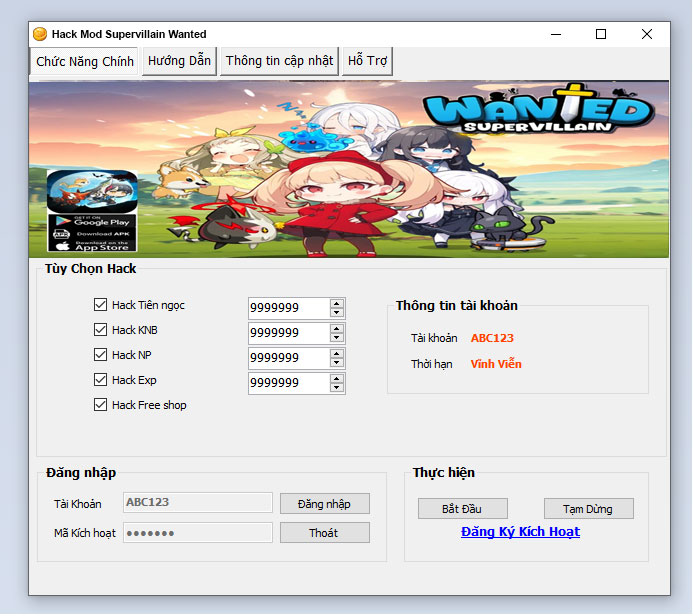The width and height of the screenshot is (693, 616).
Task: Open the Đăng Ký Kích Hoạt link
Action: tap(520, 532)
